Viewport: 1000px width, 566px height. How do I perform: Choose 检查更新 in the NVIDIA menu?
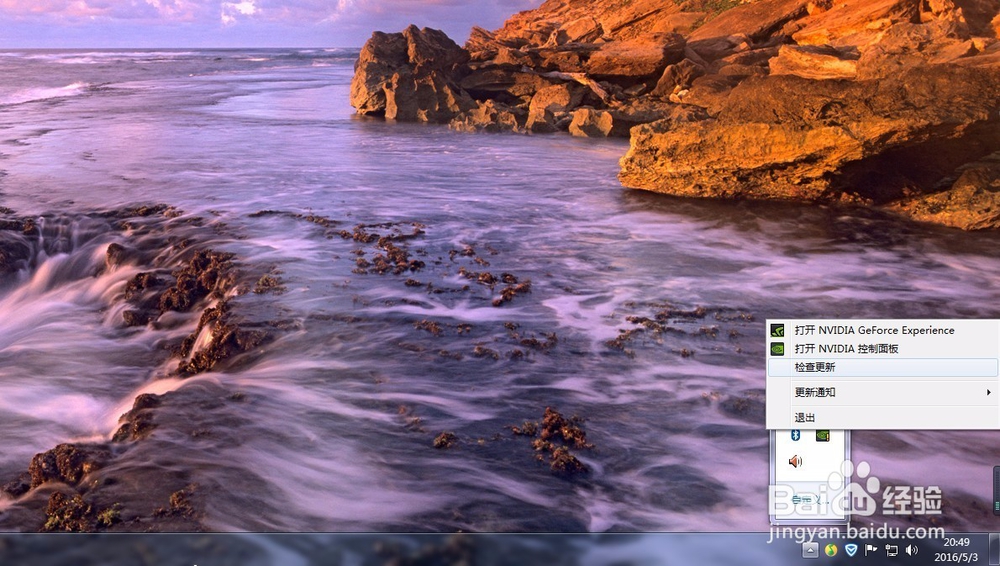883,367
